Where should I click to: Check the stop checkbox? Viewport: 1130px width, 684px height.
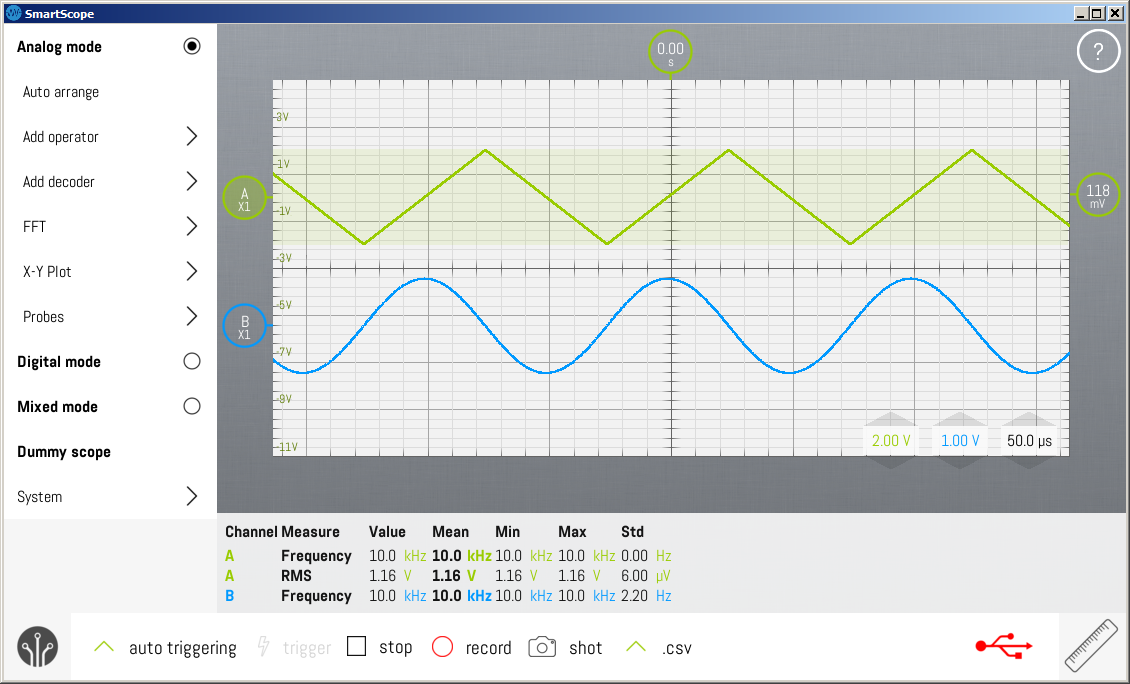click(357, 646)
